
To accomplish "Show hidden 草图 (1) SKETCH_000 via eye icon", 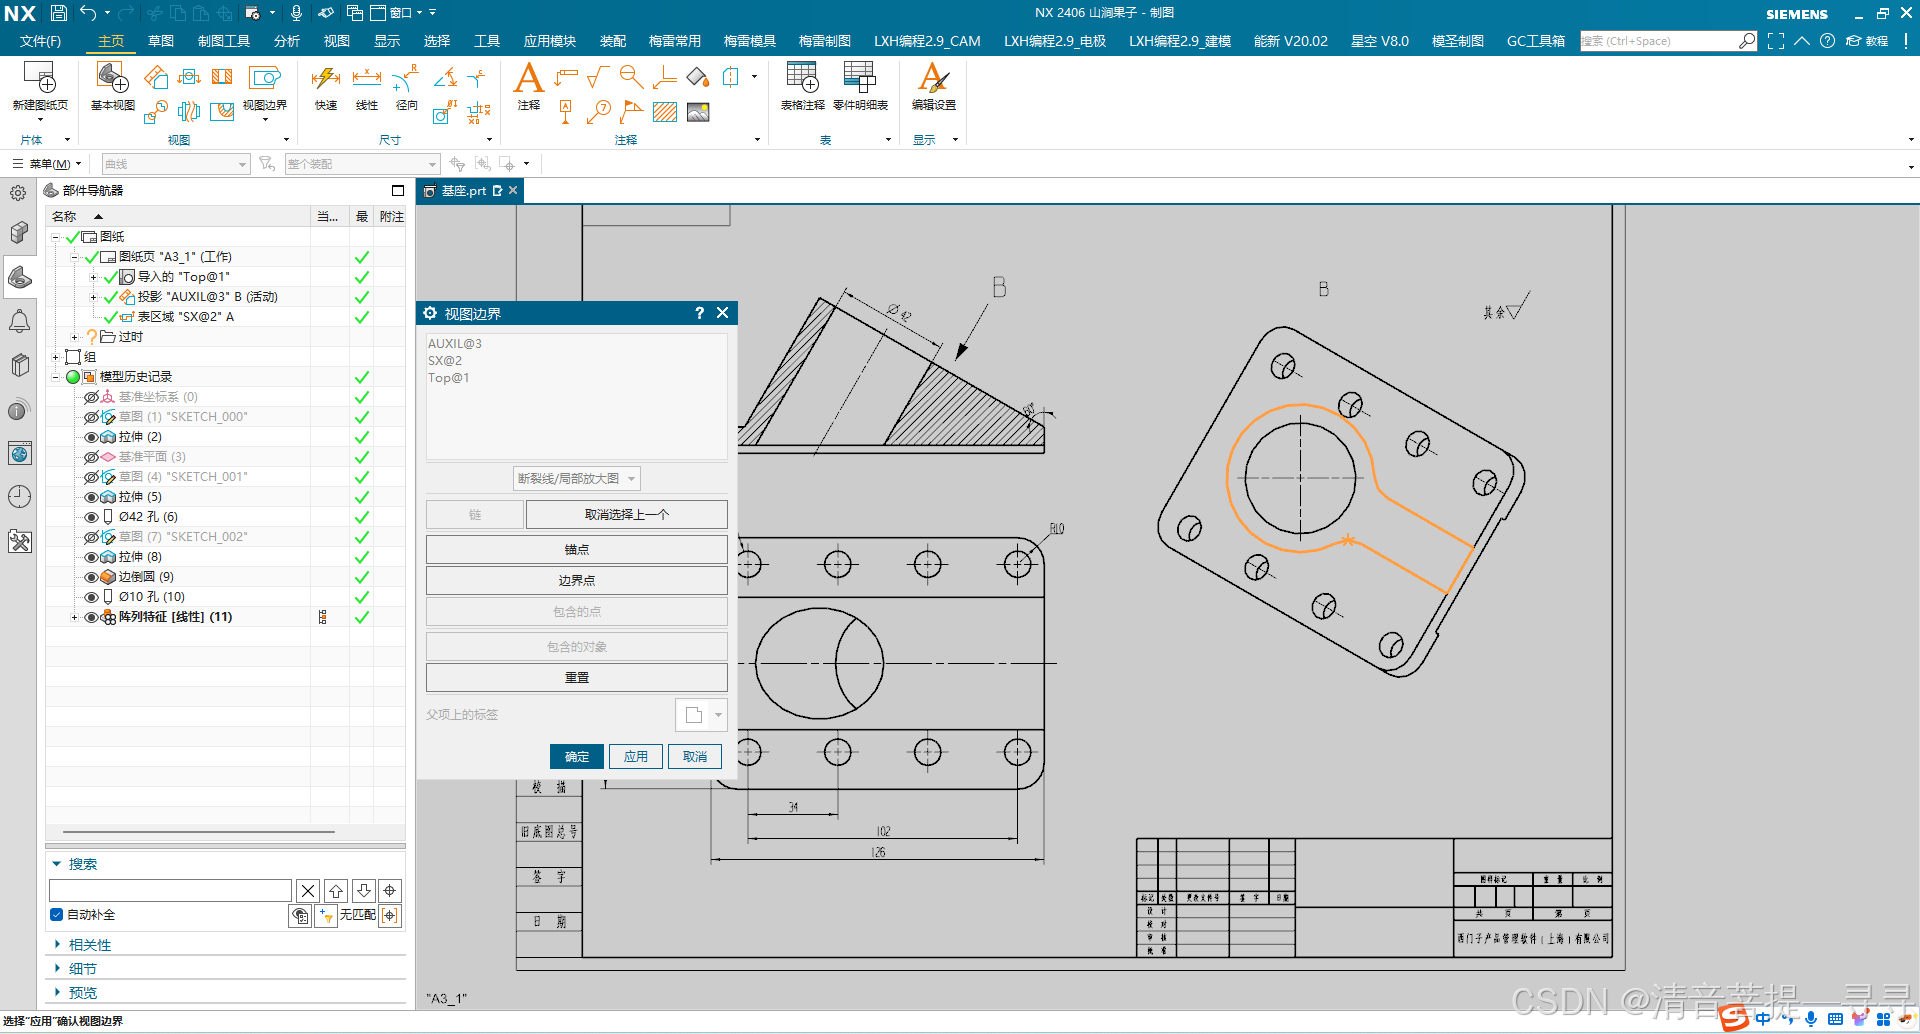I will click(x=91, y=417).
